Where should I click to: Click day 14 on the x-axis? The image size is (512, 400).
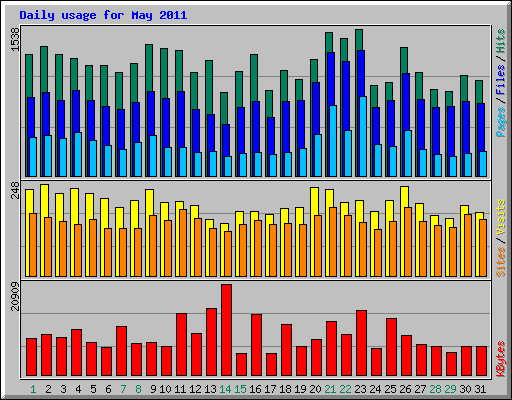225,389
